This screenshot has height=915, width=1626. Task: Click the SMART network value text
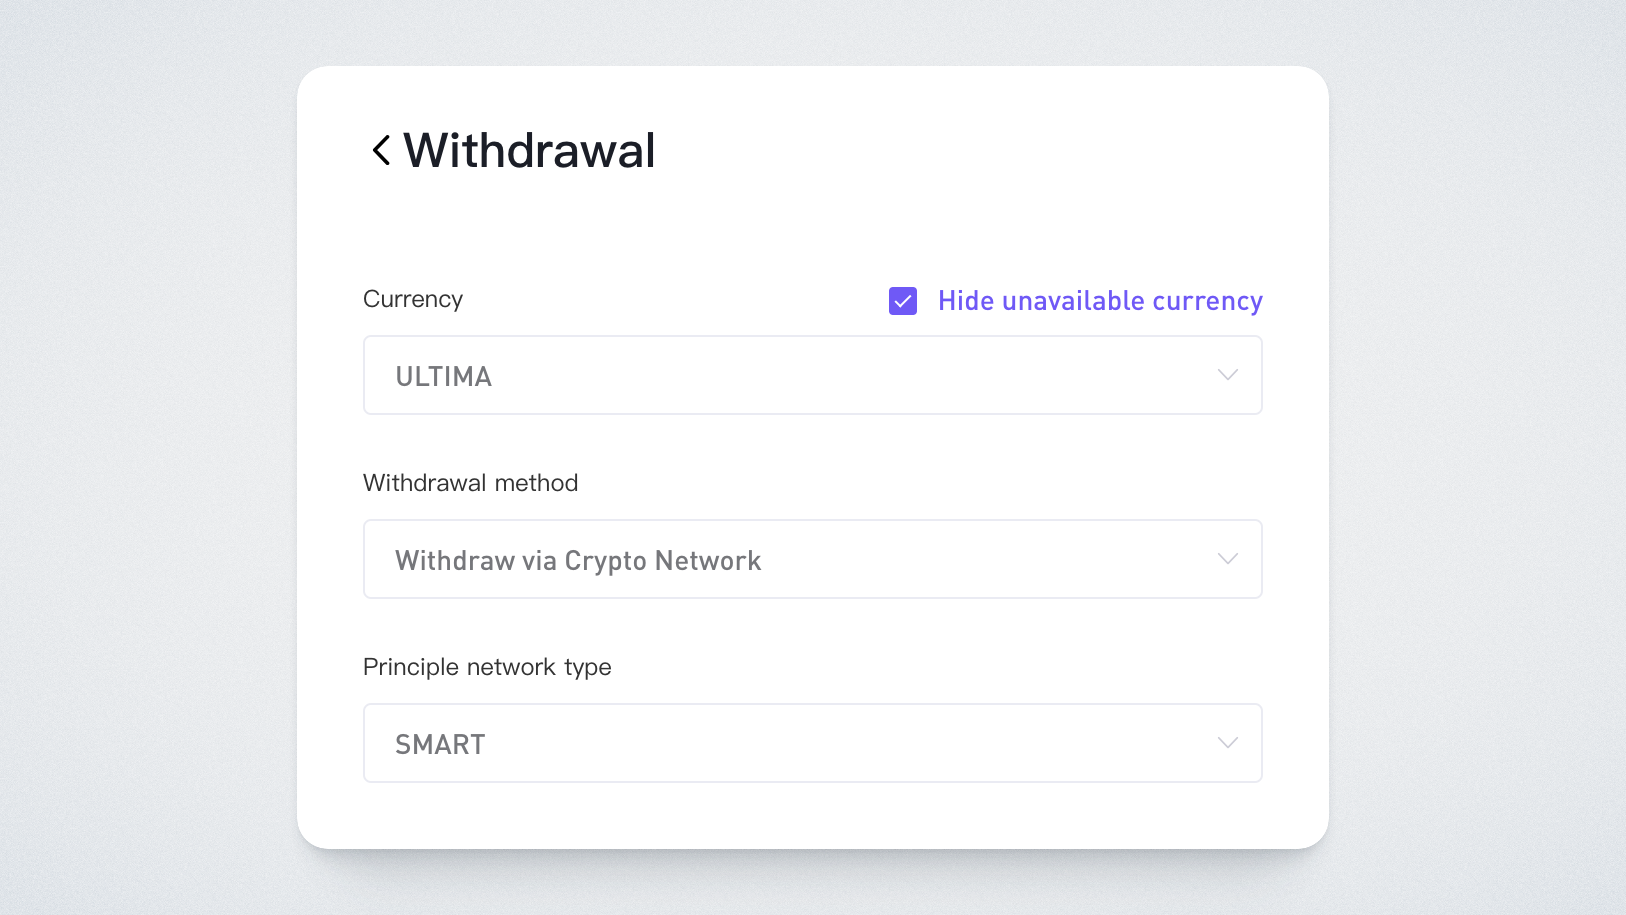coord(440,745)
